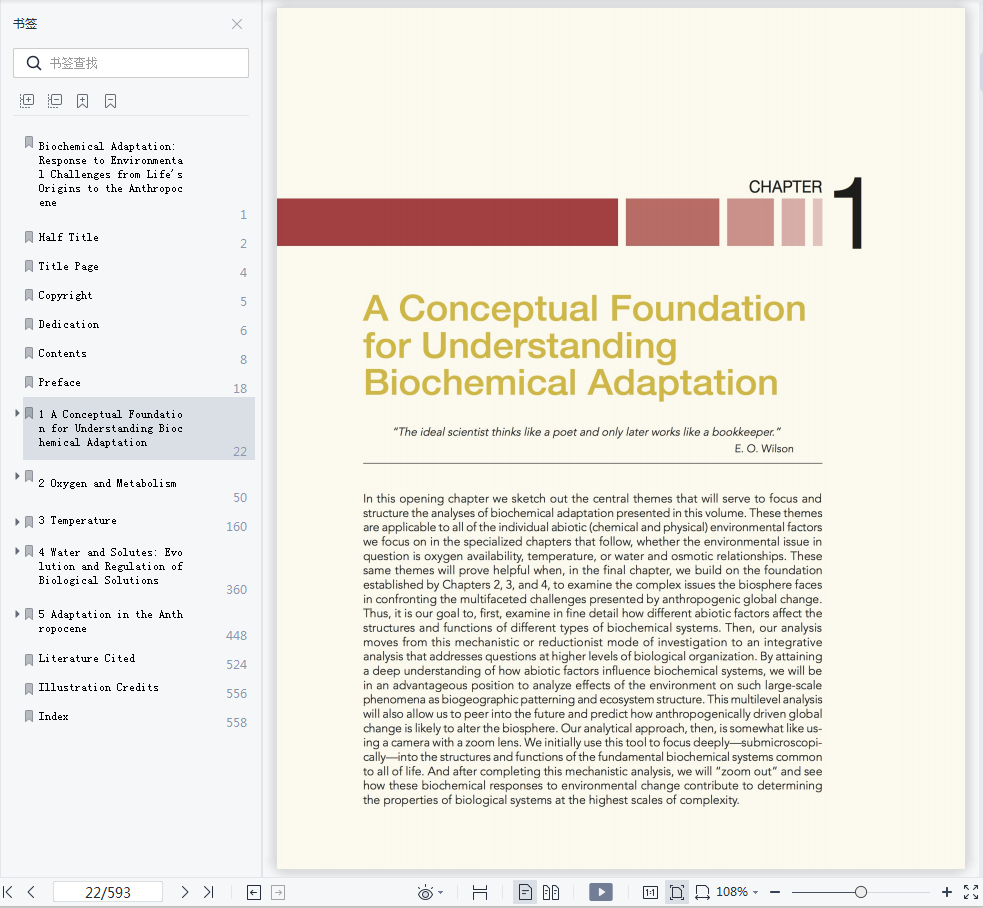The height and width of the screenshot is (908, 983).
Task: Toggle eye protection mode icon
Action: coord(426,892)
